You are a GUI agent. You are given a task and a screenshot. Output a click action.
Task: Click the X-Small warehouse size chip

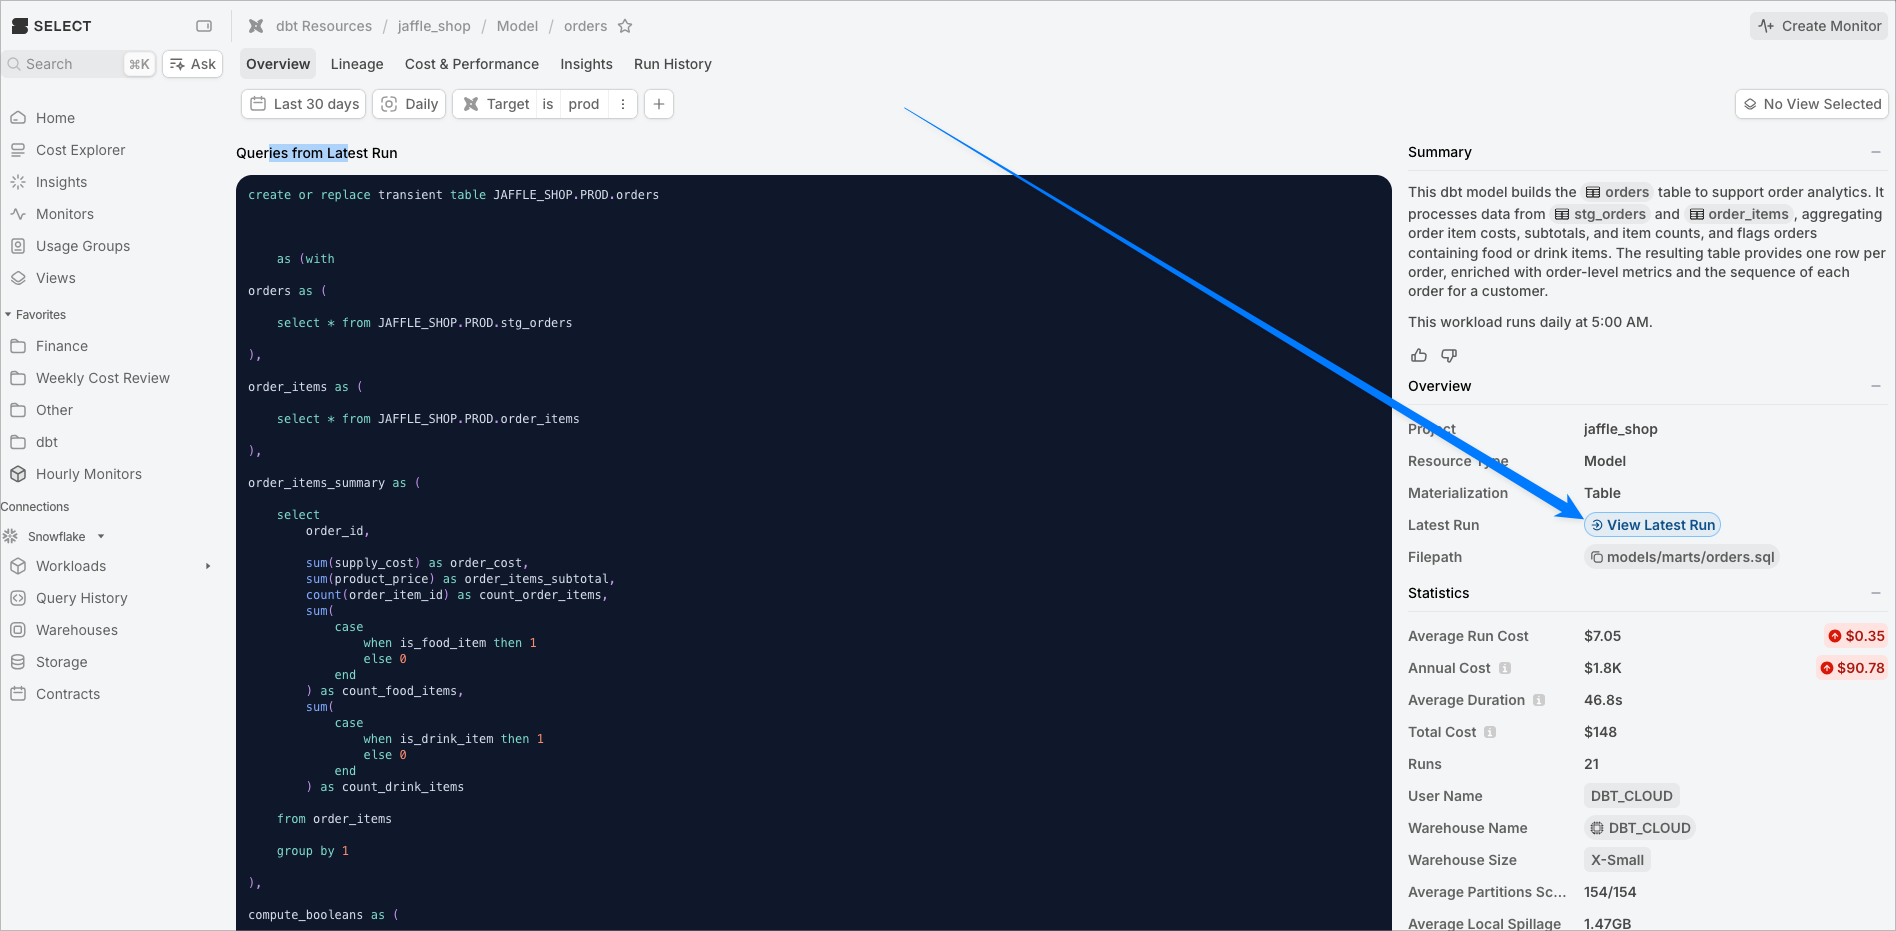click(1617, 860)
